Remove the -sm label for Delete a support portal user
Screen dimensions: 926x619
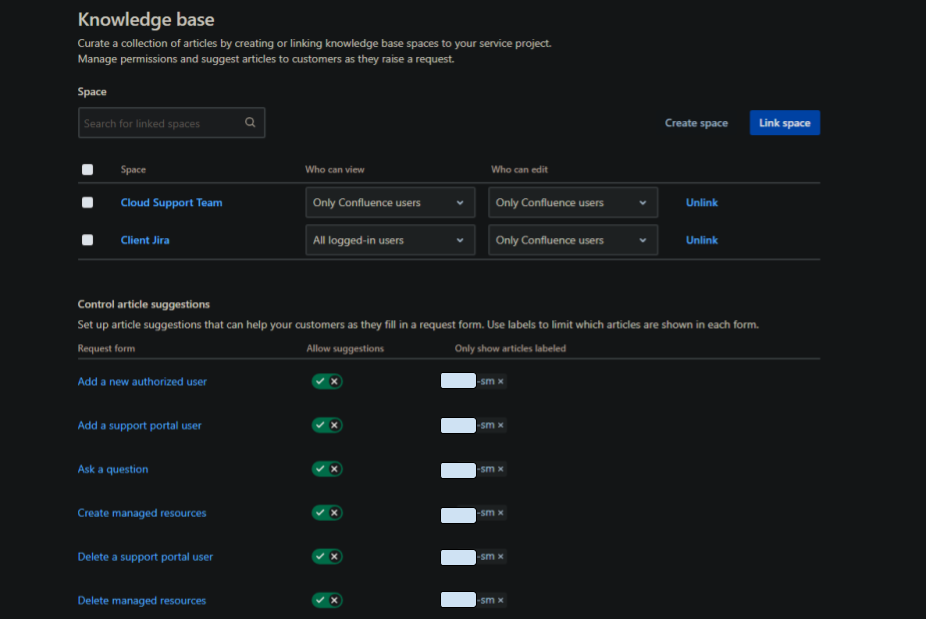pos(501,556)
